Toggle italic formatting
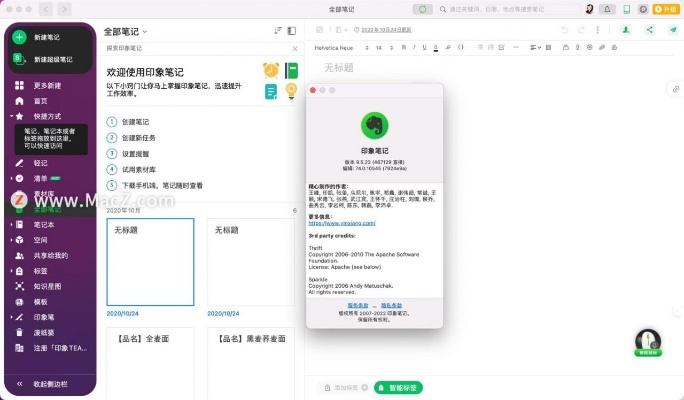This screenshot has width=684, height=400. coord(414,48)
